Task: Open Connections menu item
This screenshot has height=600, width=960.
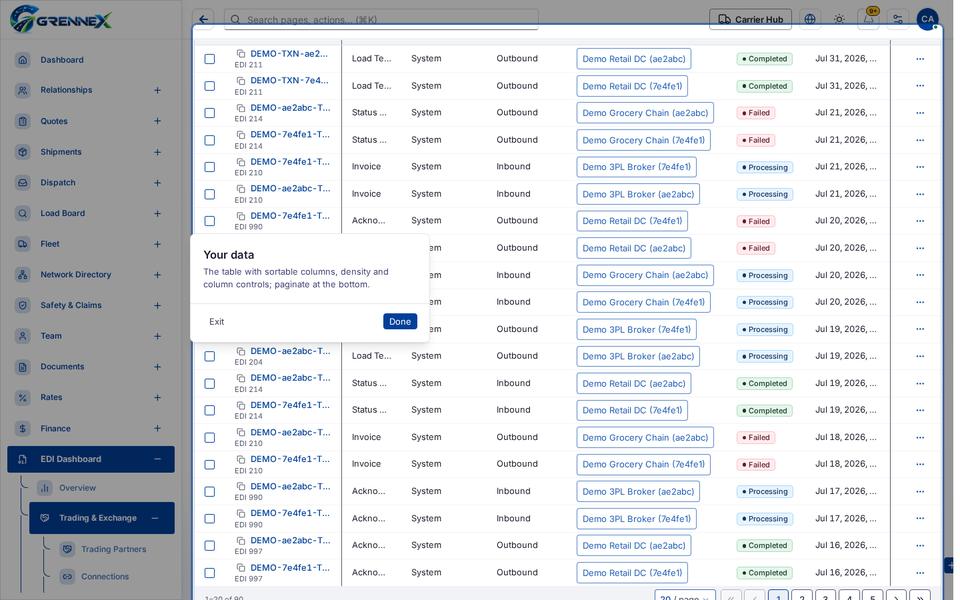Action: 105,577
